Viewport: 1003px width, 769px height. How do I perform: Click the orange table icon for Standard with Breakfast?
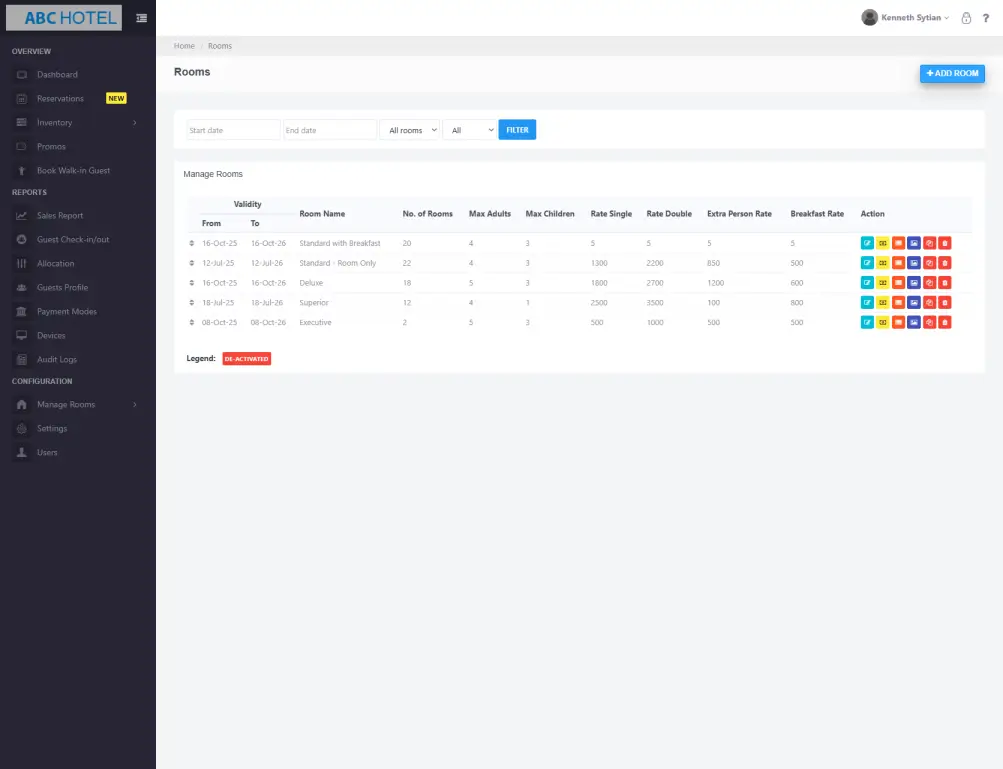pyautogui.click(x=898, y=243)
